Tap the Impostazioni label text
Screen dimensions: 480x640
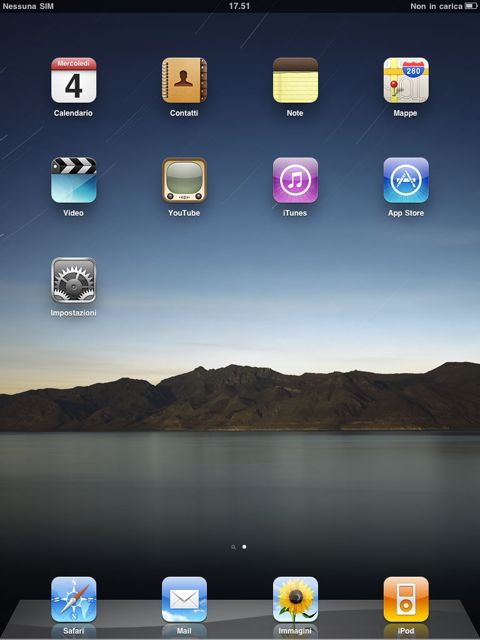[x=73, y=313]
